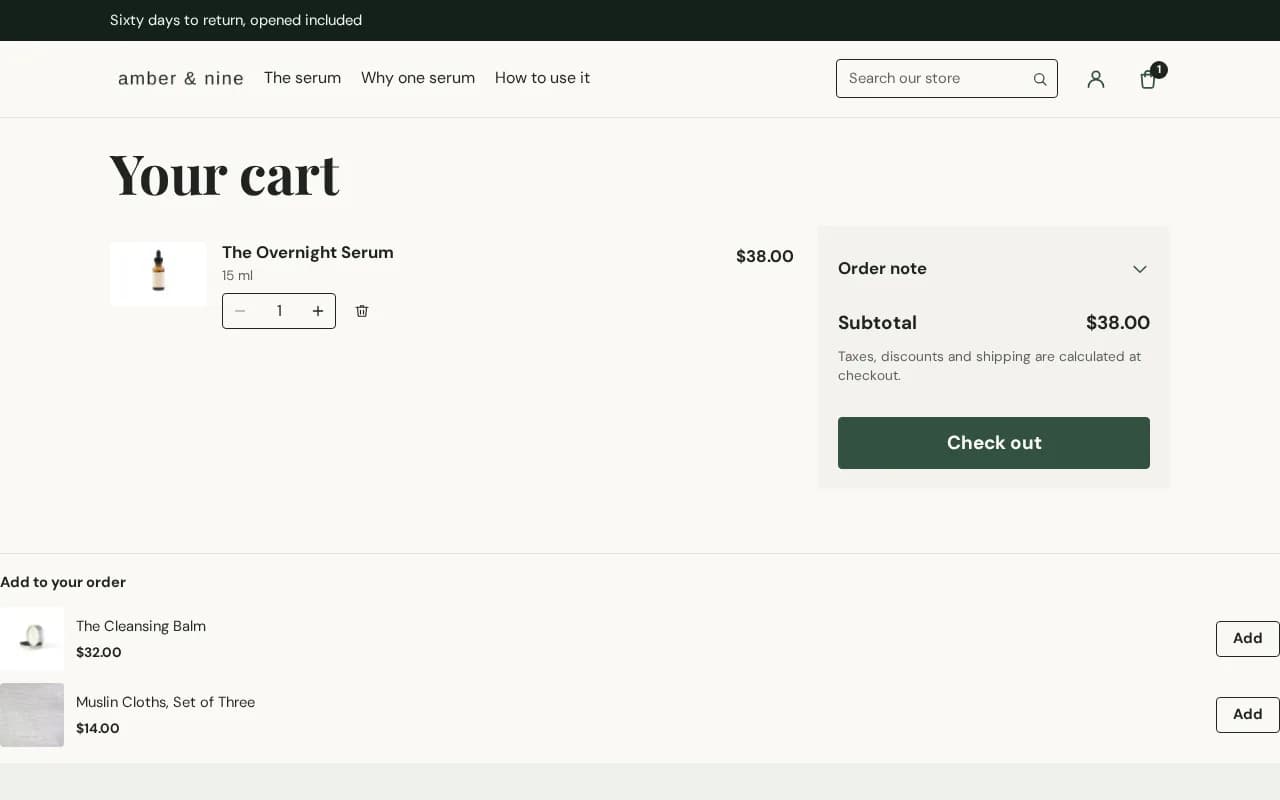Screen dimensions: 1280x800
Task: Increase serum quantity with plus button
Action: [x=318, y=311]
